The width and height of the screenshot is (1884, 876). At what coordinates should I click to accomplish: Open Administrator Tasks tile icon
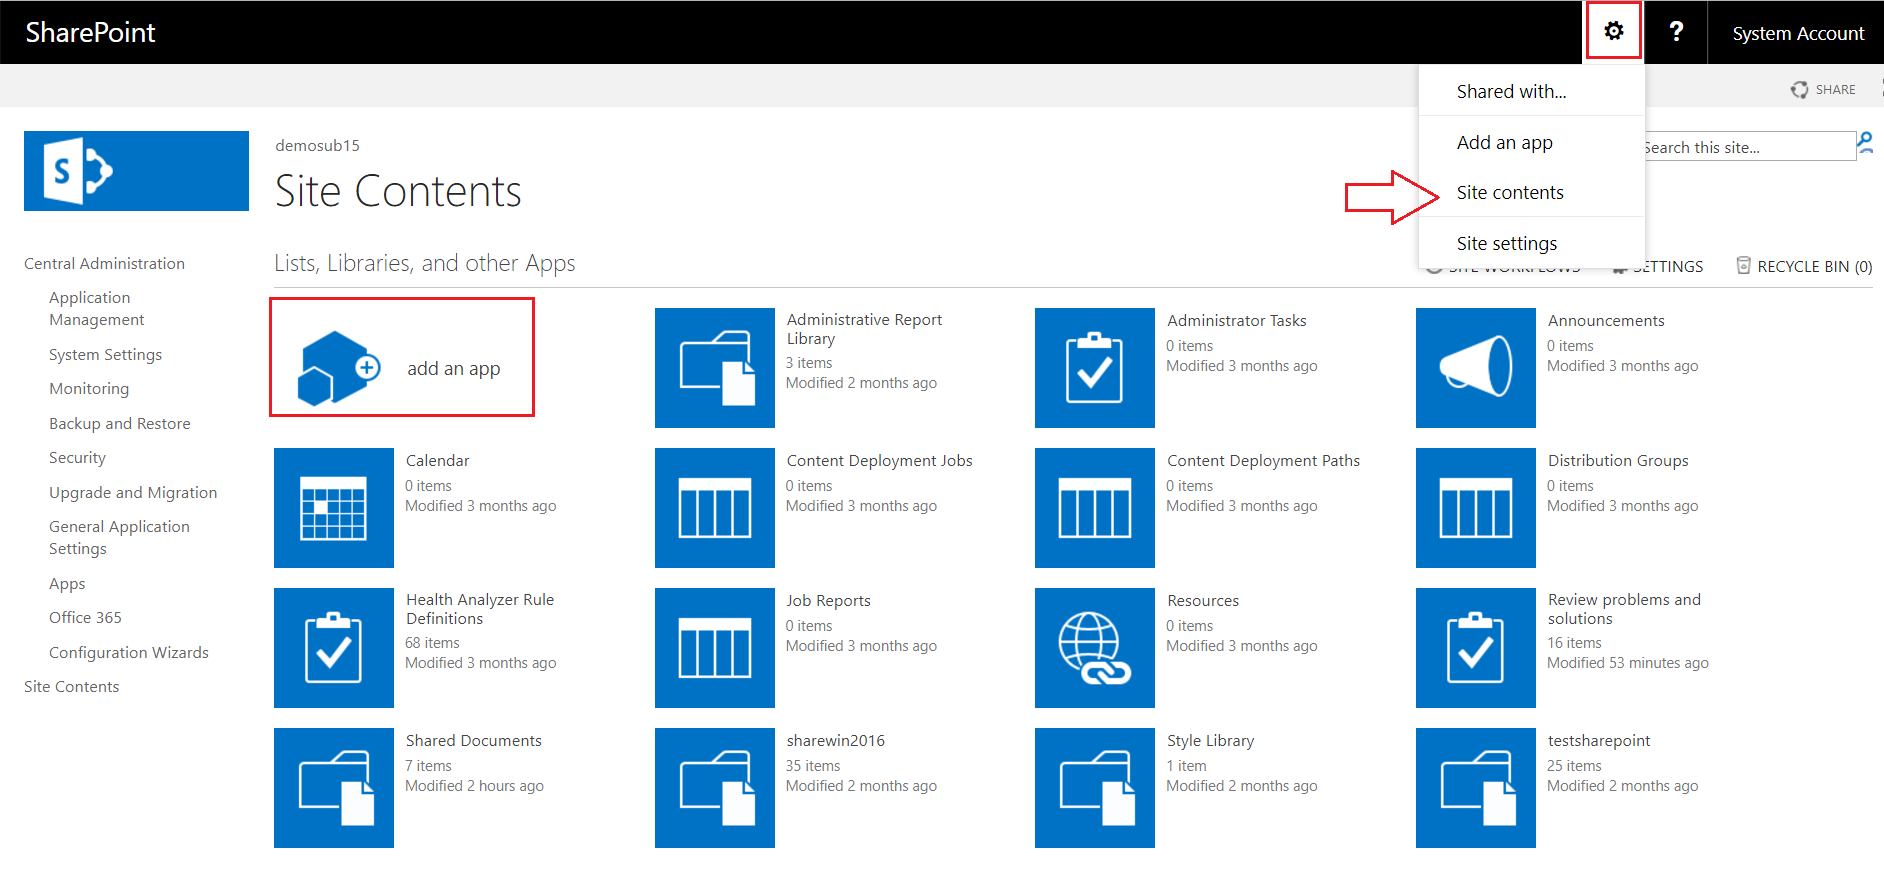(1095, 368)
